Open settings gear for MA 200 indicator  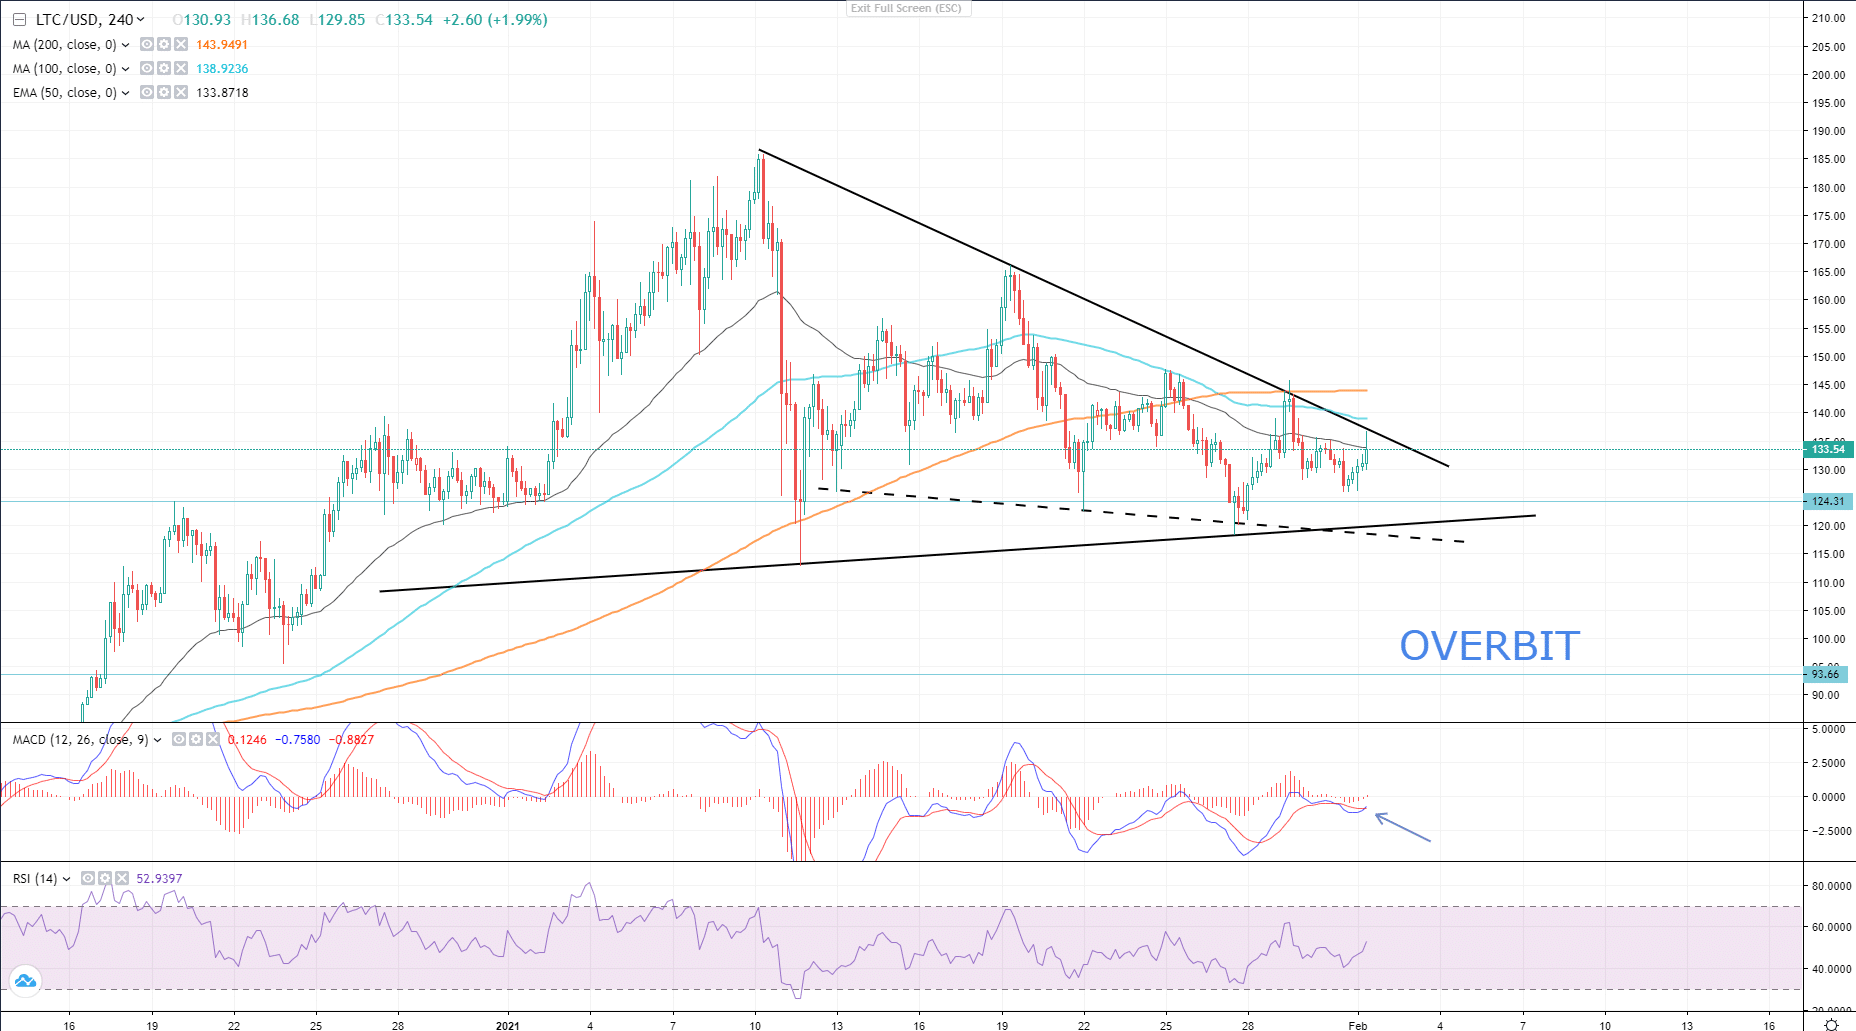pyautogui.click(x=164, y=45)
